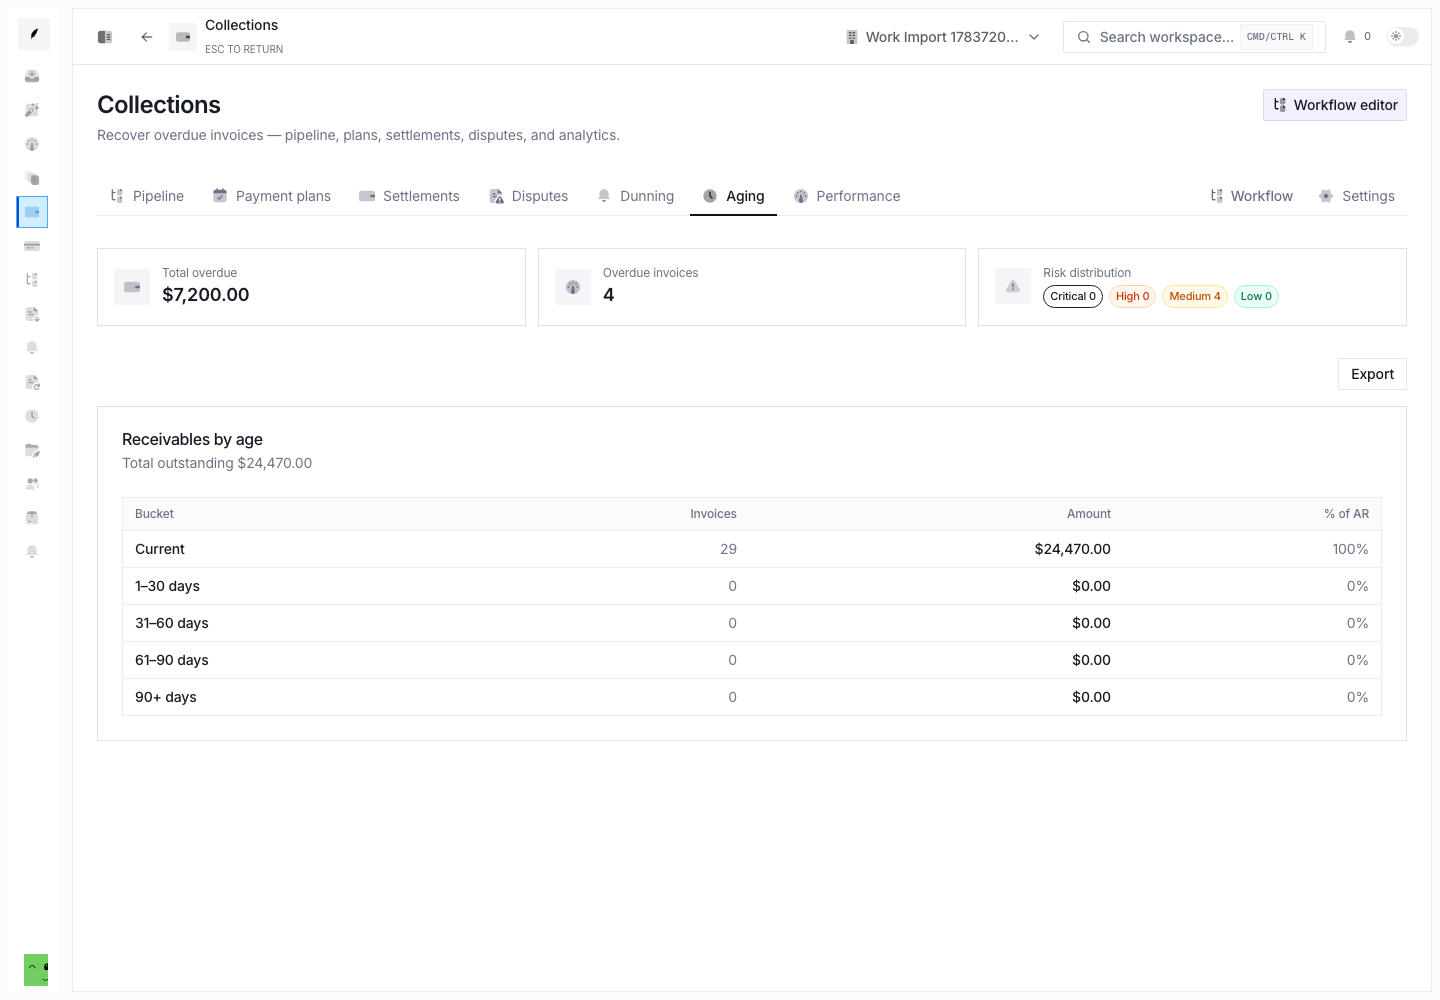Click the Amount column header
Screen dimensions: 1440x1000
(1089, 514)
